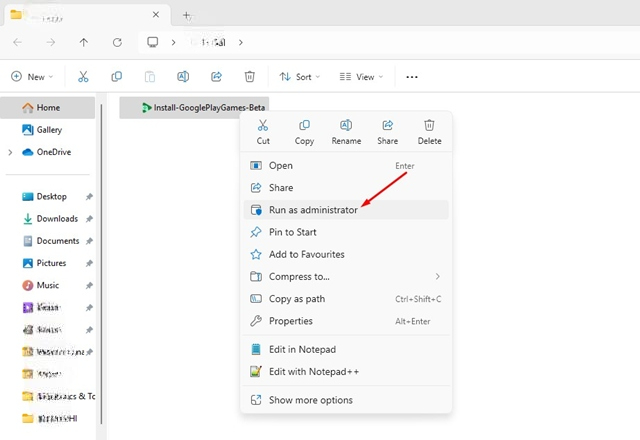This screenshot has height=440, width=640.
Task: Choose Share icon atop context menu
Action: [x=387, y=132]
